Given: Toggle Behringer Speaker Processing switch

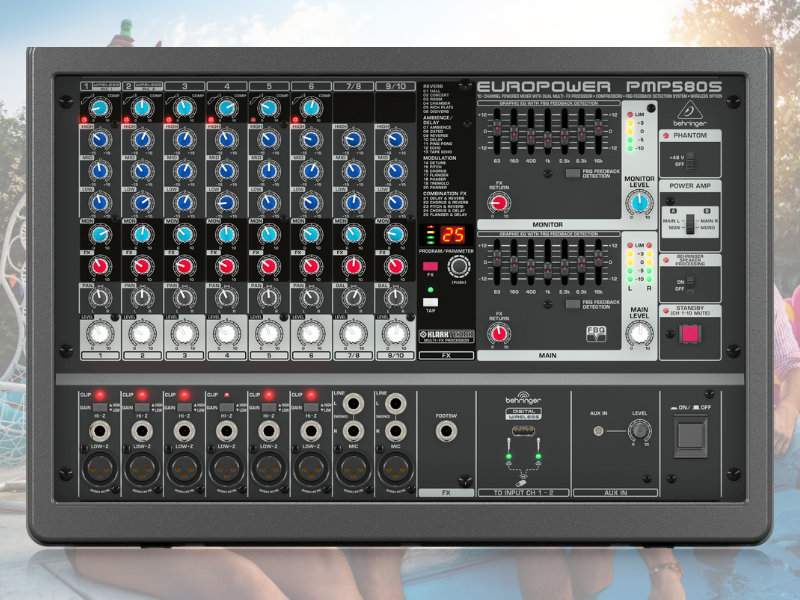Looking at the screenshot, I should point(690,284).
